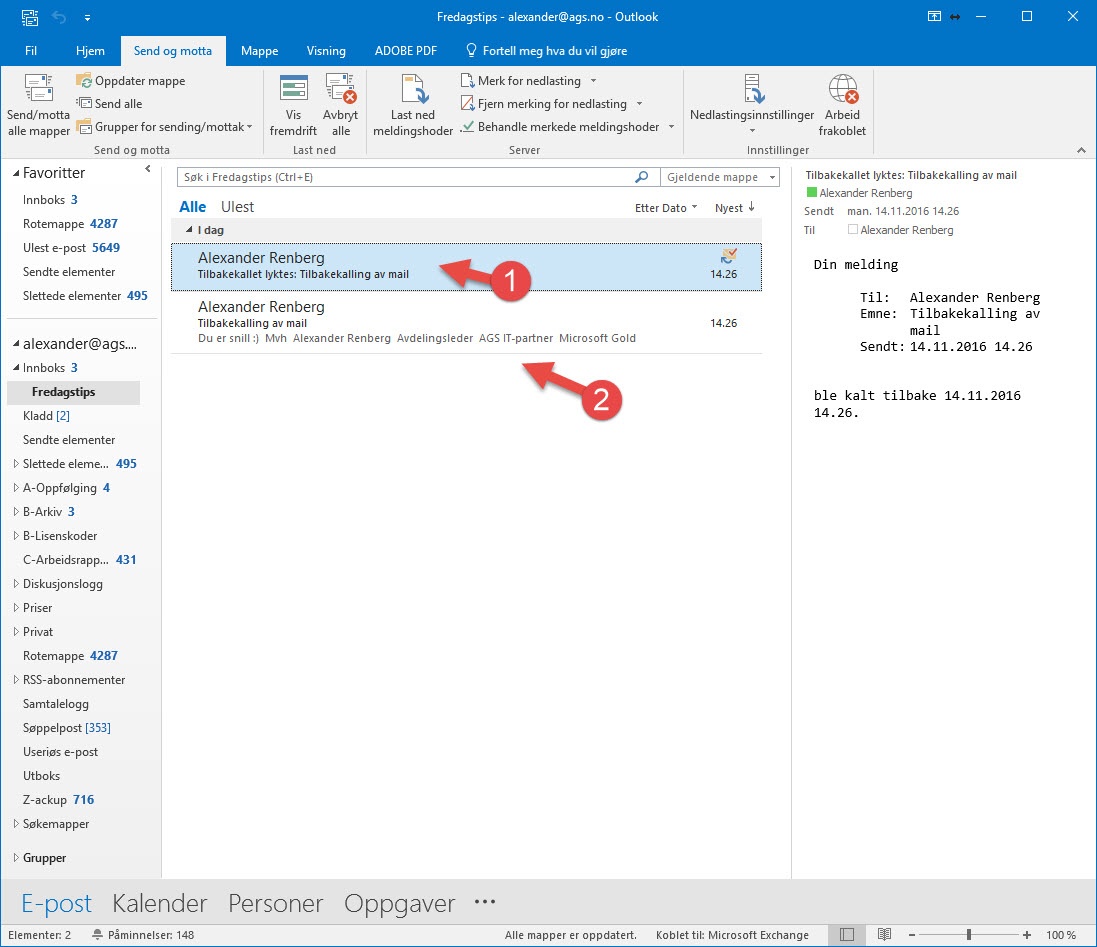Show only Ulest messages
This screenshot has height=947, width=1097.
click(x=237, y=207)
